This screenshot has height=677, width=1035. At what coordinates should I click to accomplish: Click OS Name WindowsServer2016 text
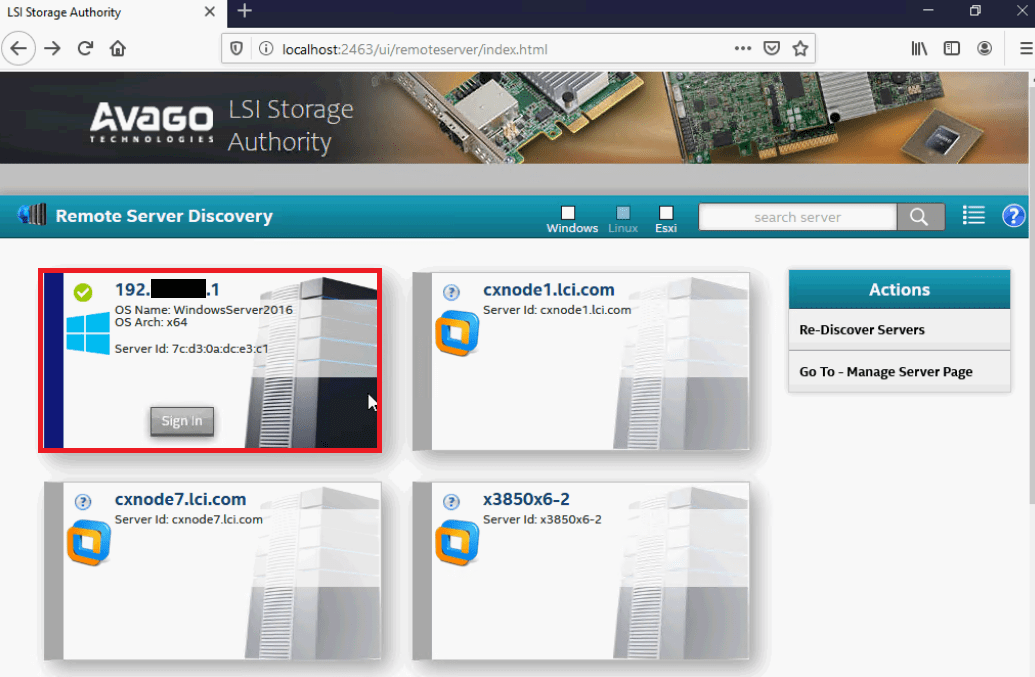(x=203, y=309)
